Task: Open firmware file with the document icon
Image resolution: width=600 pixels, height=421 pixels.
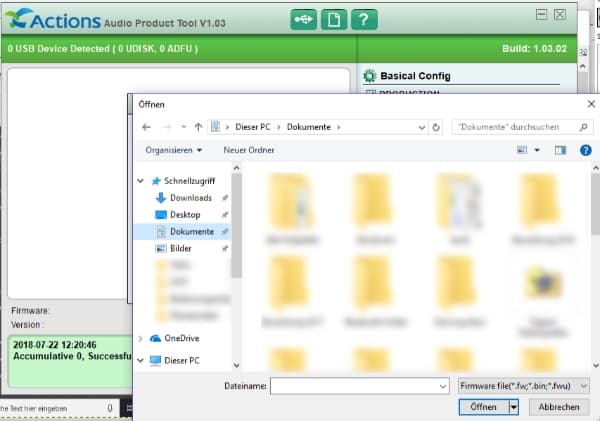Action: pyautogui.click(x=334, y=19)
